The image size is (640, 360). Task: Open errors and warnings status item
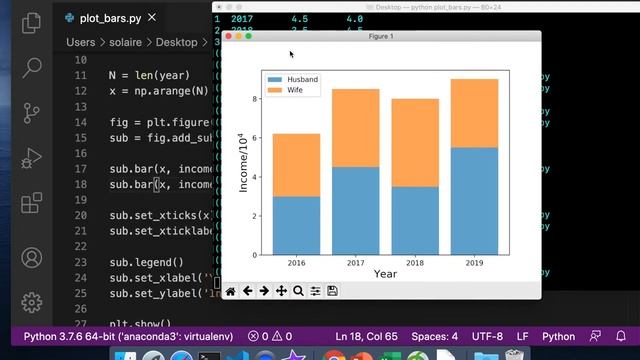tap(270, 336)
